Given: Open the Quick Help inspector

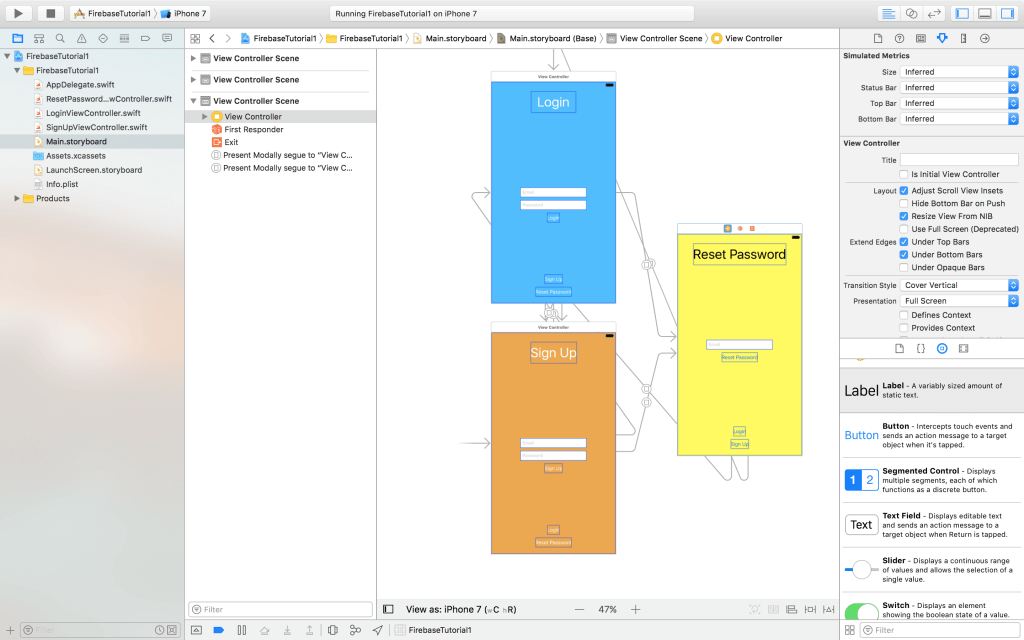Looking at the screenshot, I should point(901,37).
